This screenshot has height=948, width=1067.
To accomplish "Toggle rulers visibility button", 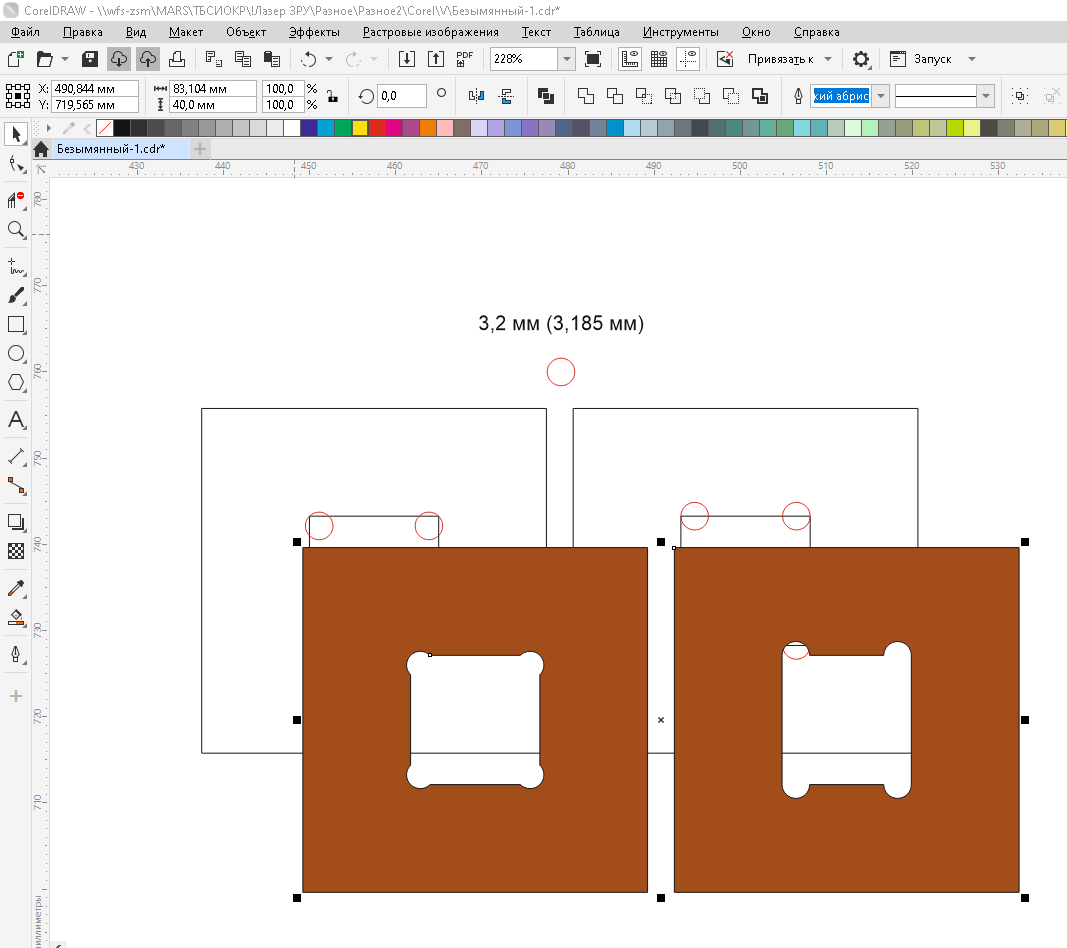I will pos(630,59).
